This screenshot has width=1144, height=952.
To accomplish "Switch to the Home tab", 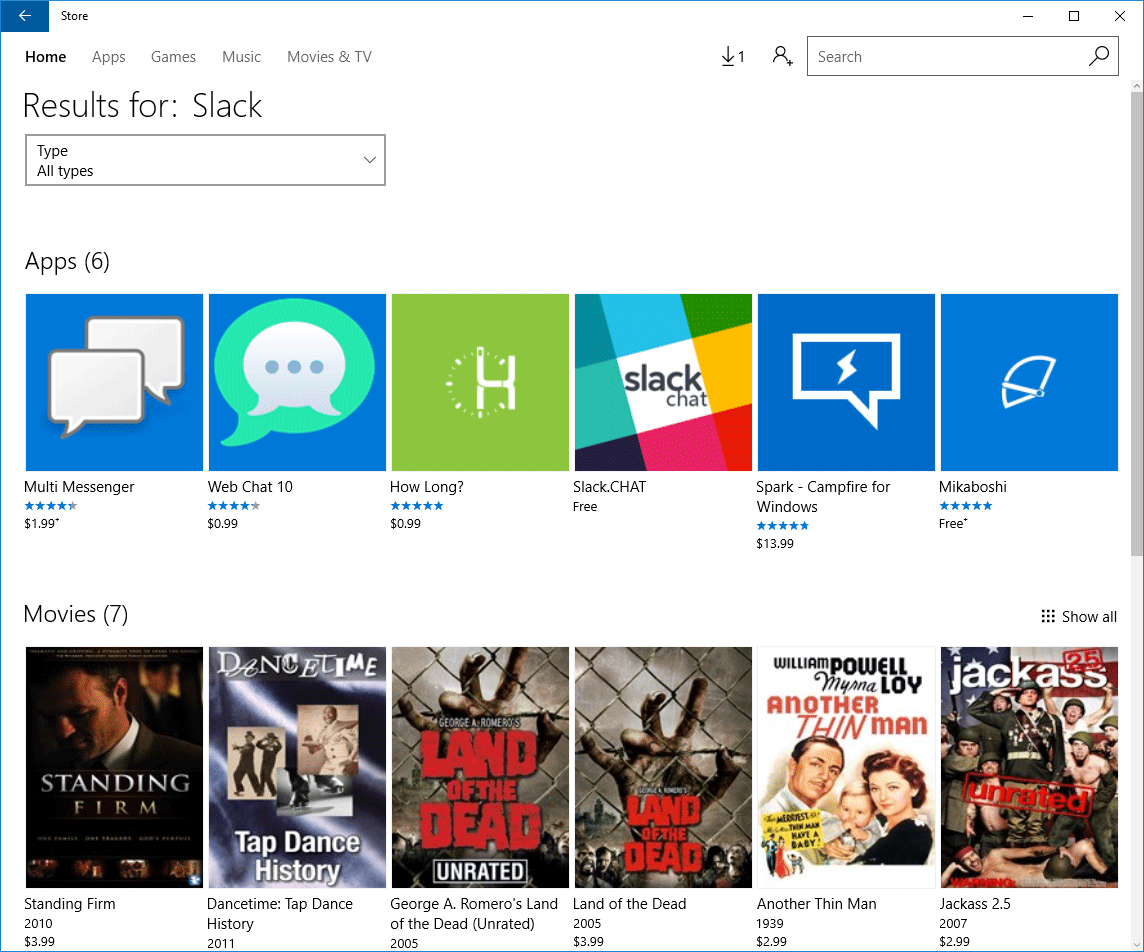I will [45, 57].
